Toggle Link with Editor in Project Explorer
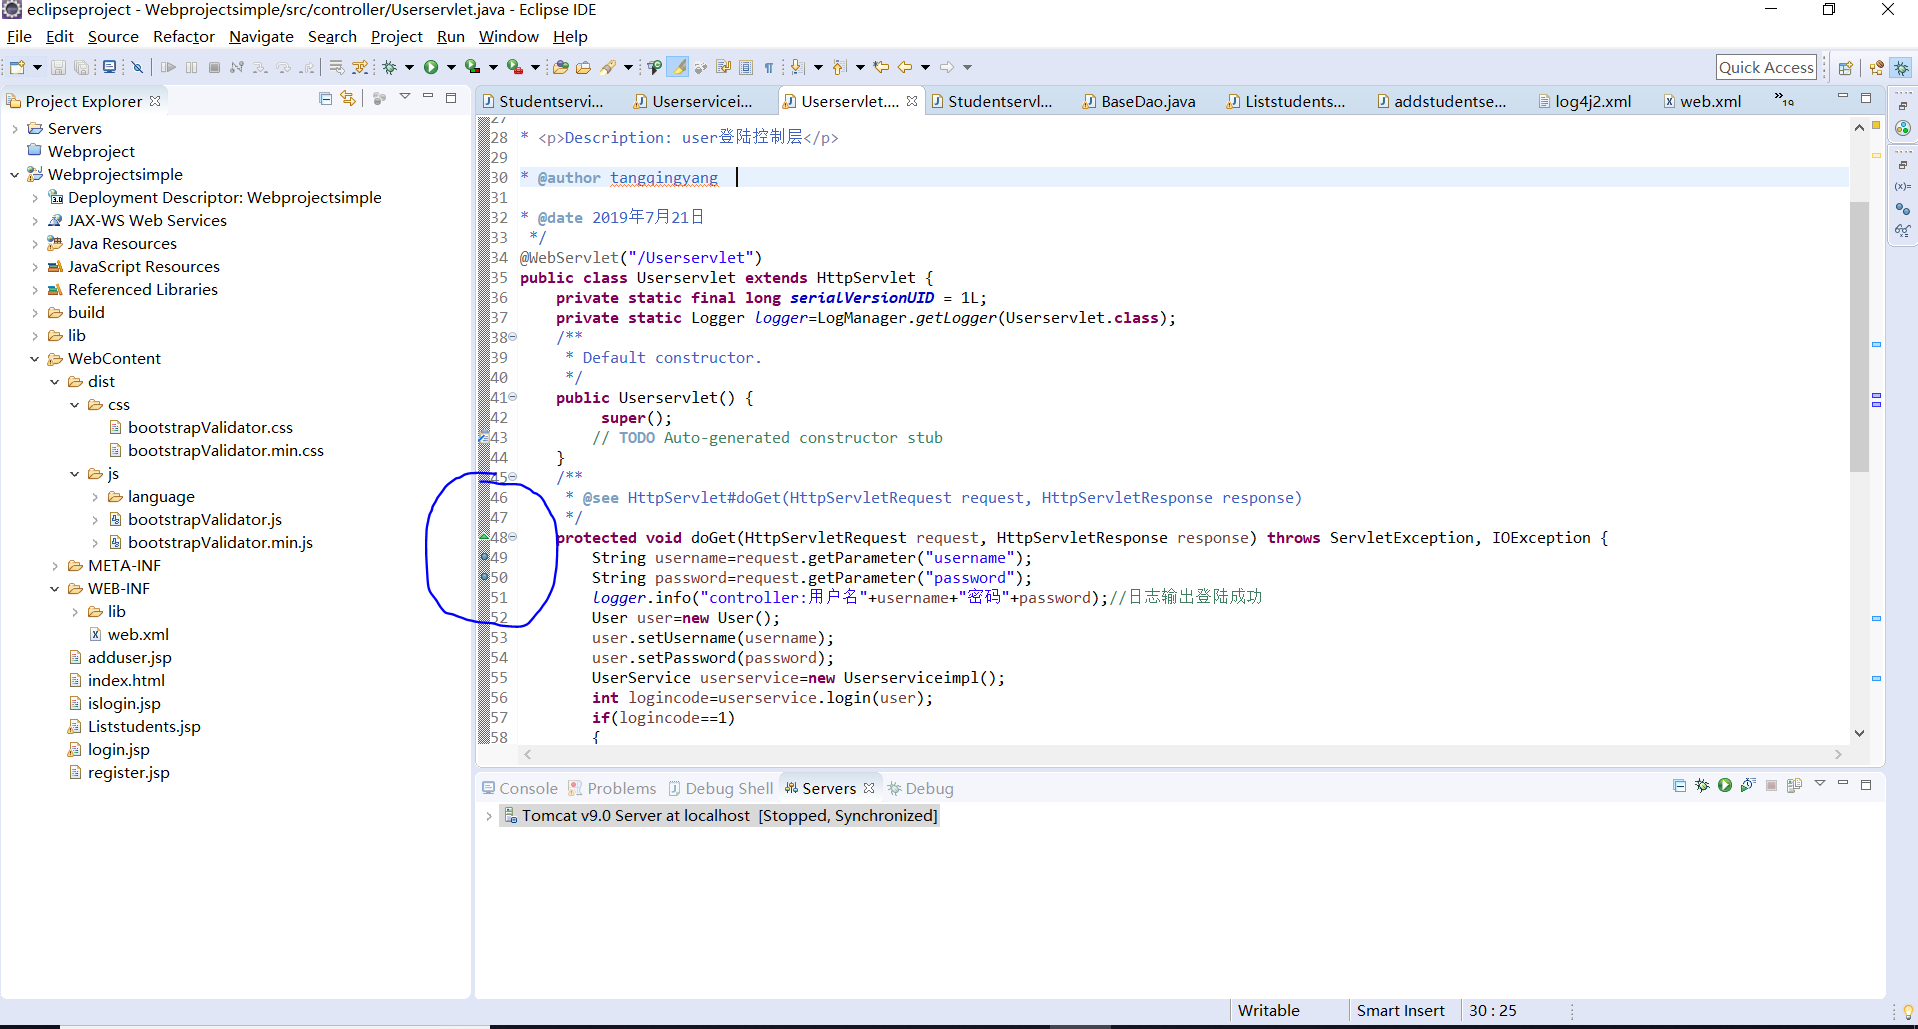 (348, 98)
